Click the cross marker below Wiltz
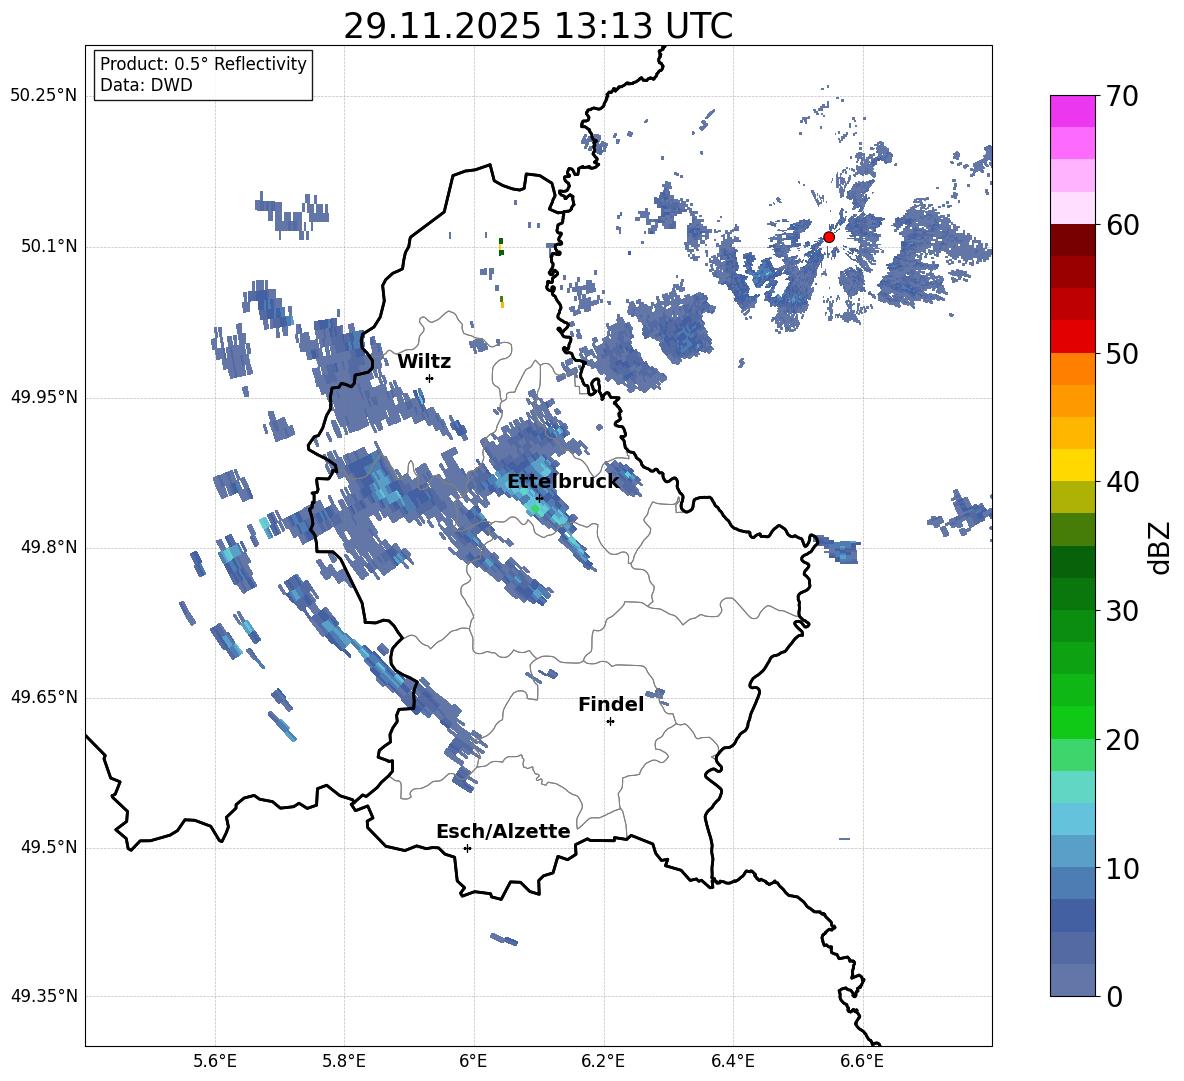The height and width of the screenshot is (1081, 1184). pyautogui.click(x=429, y=378)
